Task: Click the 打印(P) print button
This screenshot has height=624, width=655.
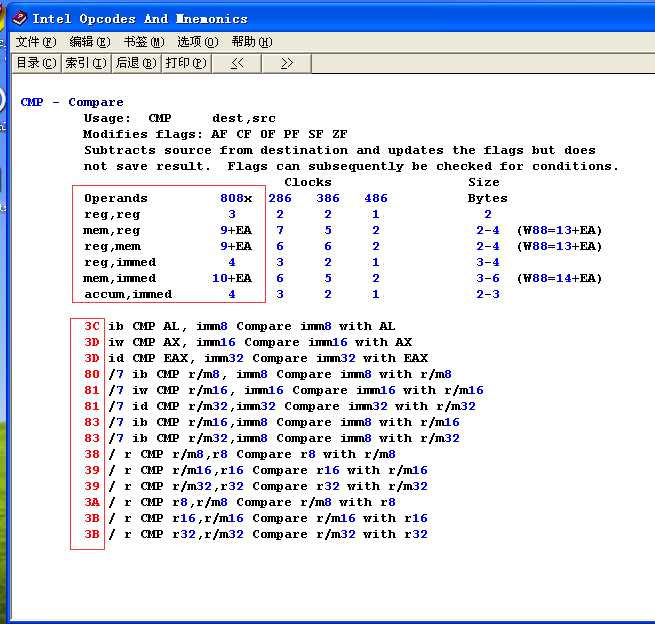Action: coord(186,63)
